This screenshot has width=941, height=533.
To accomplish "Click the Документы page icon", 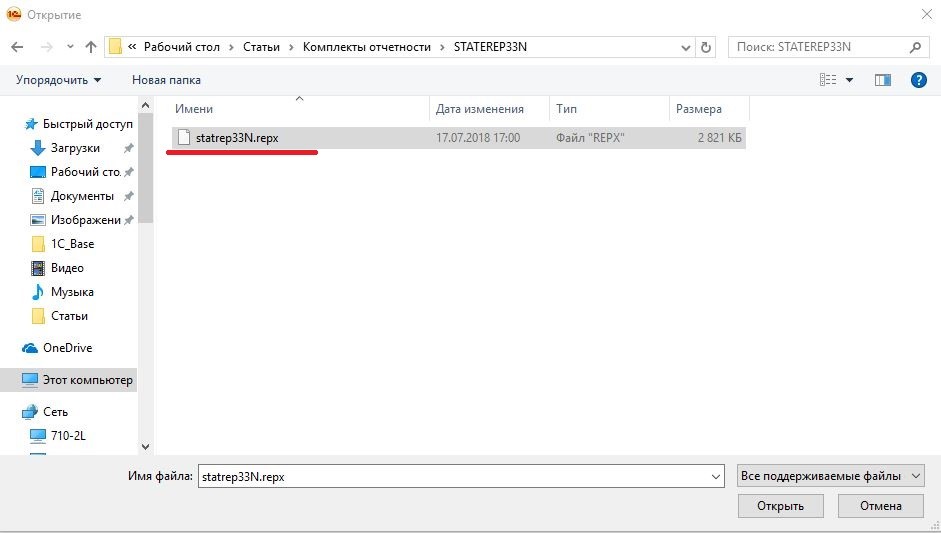I will pyautogui.click(x=38, y=196).
